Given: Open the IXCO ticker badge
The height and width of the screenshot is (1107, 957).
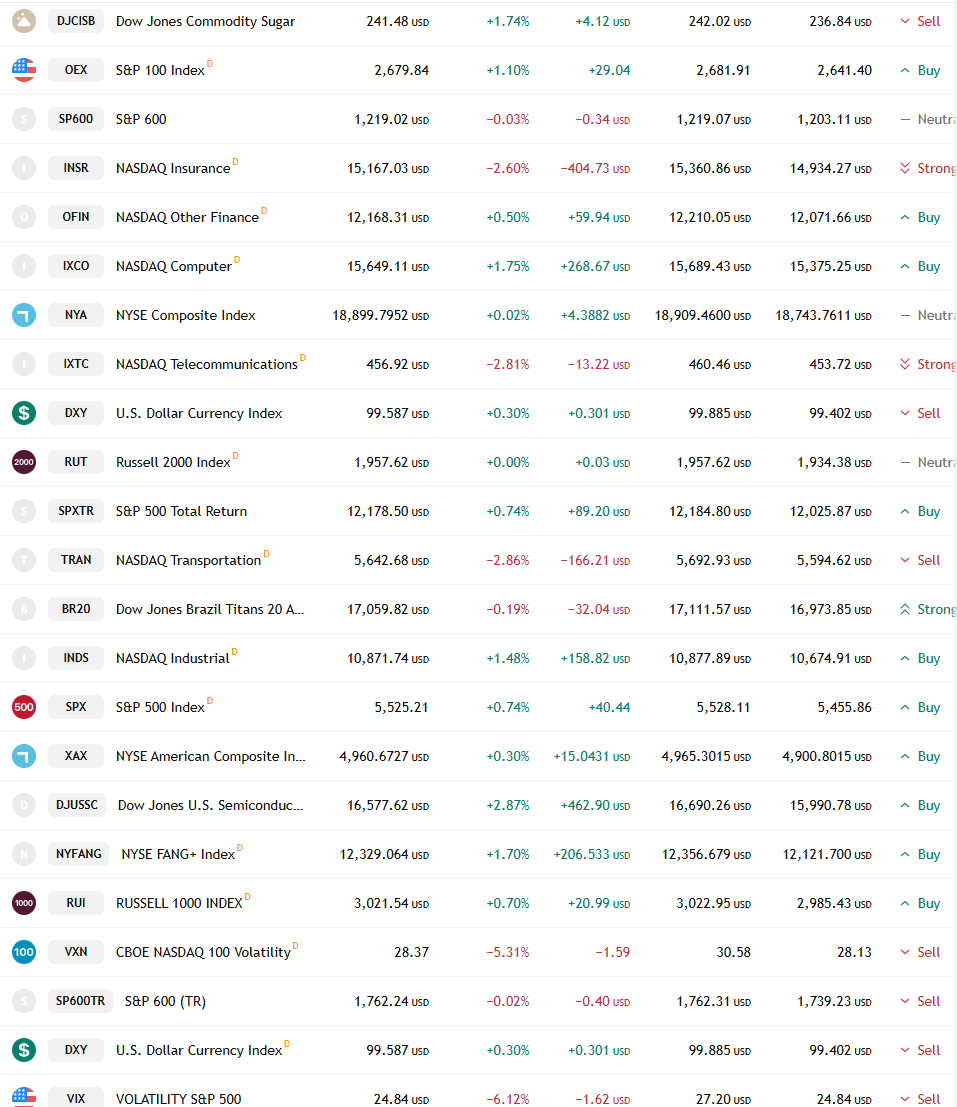Looking at the screenshot, I should pyautogui.click(x=76, y=266).
